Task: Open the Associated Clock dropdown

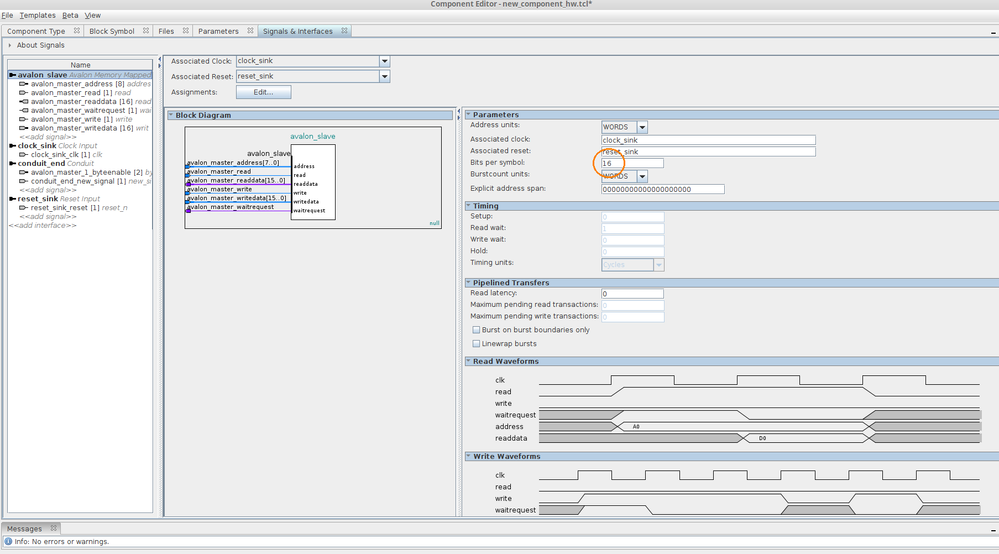Action: 384,61
